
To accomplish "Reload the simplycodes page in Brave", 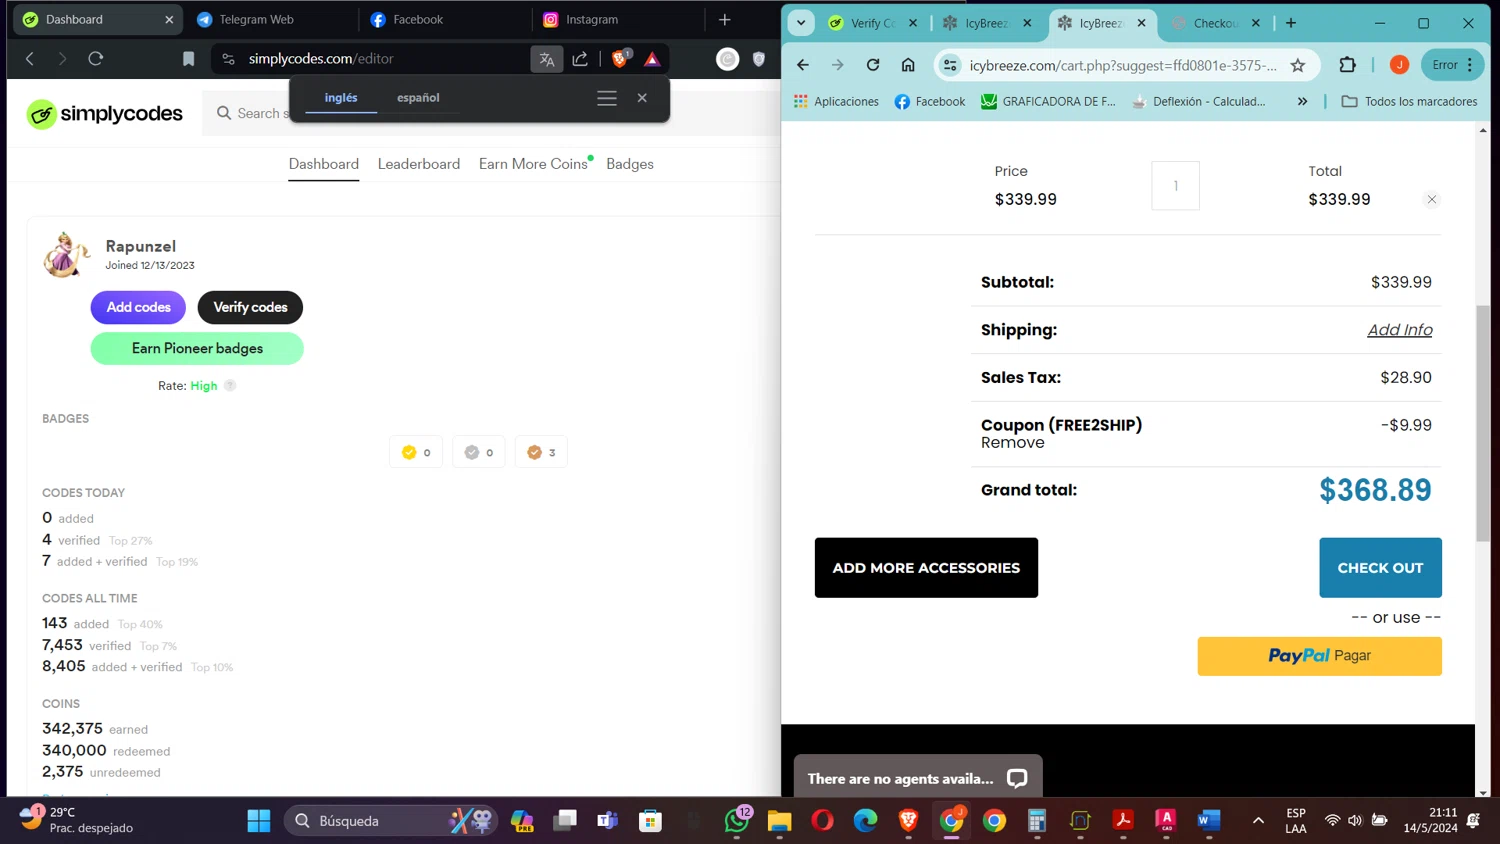I will (96, 59).
